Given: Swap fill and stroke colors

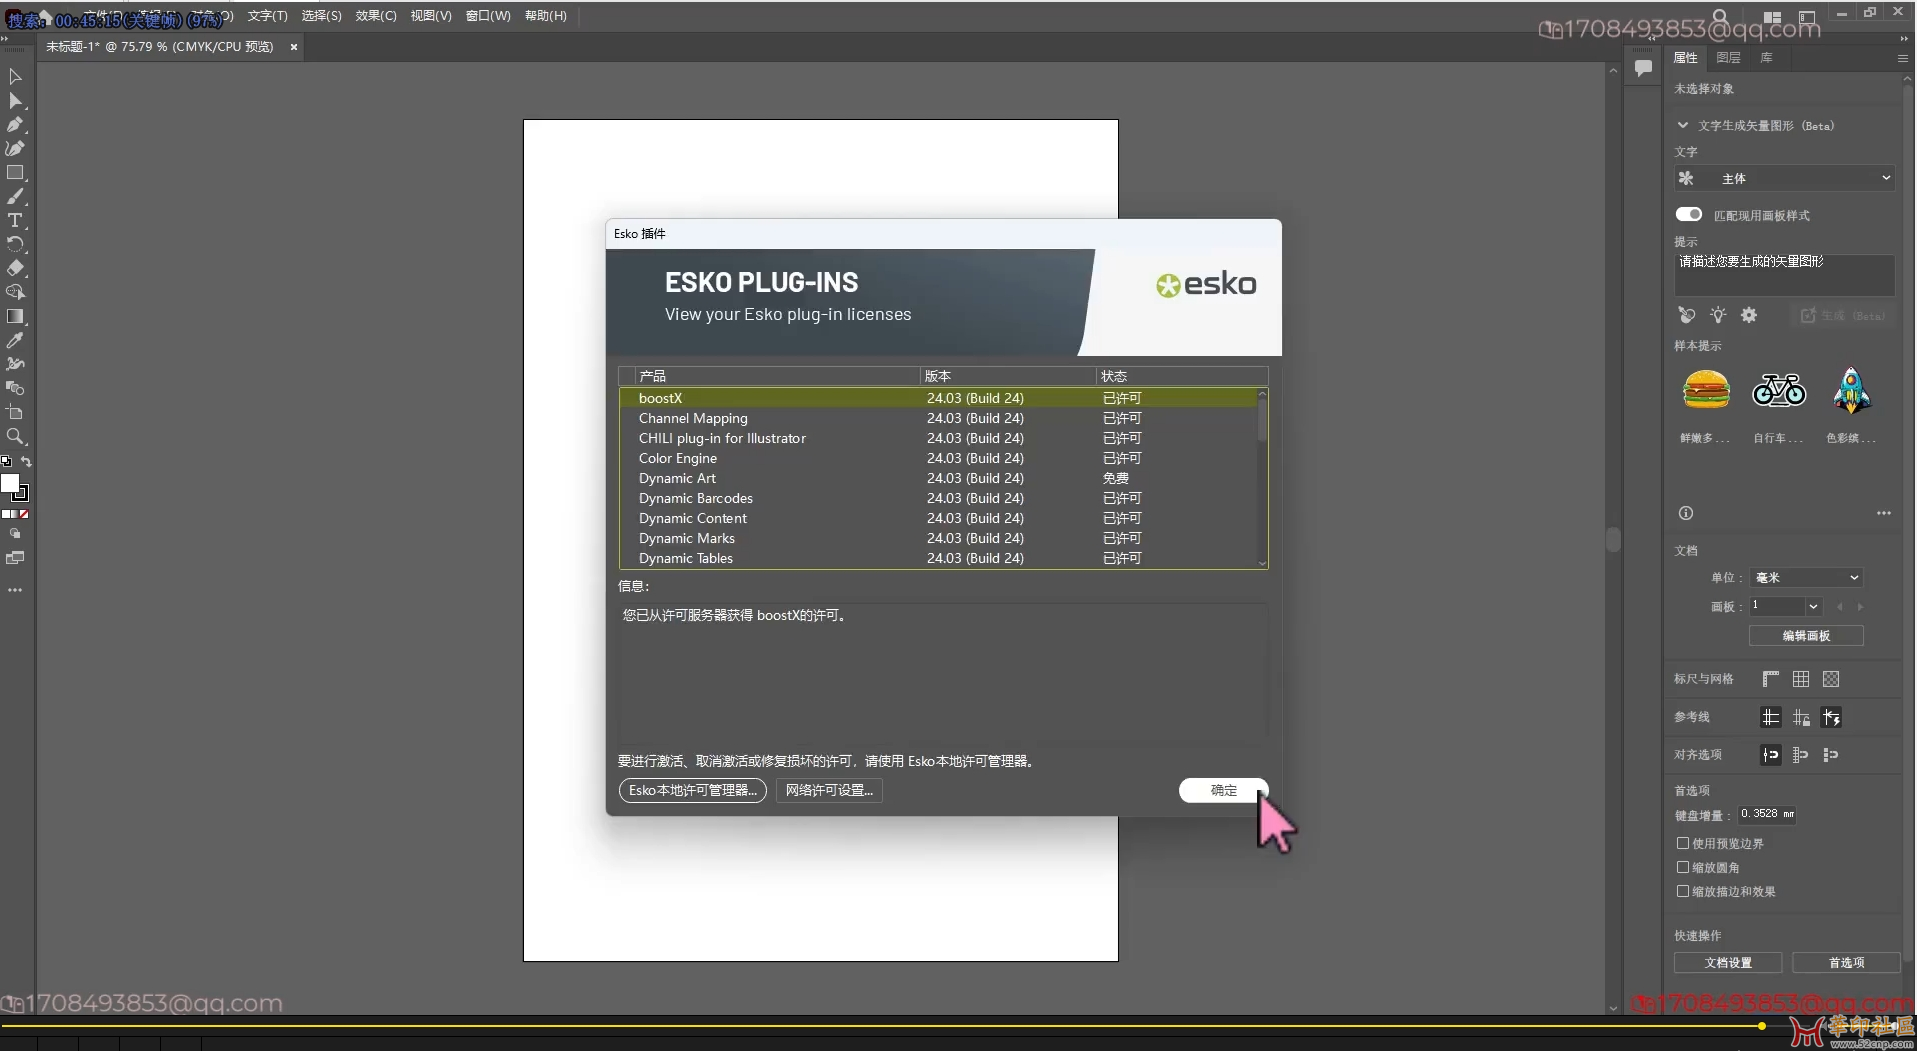Looking at the screenshot, I should (26, 462).
